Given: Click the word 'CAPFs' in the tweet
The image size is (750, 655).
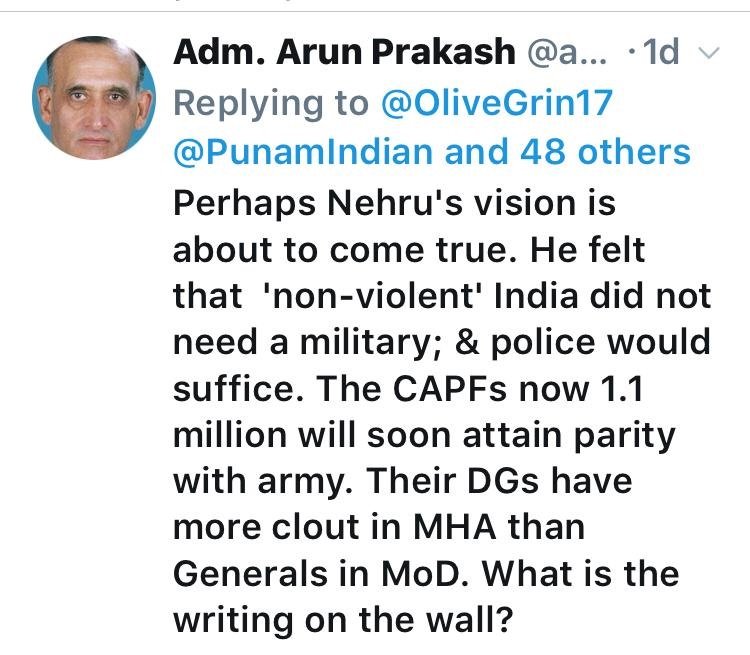Looking at the screenshot, I should pyautogui.click(x=450, y=389).
